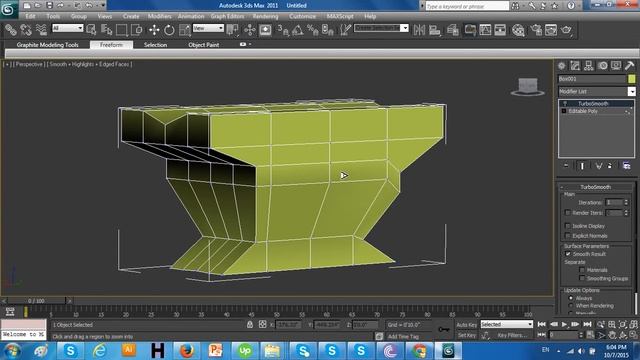Click the Box001 object name field
The image size is (640, 360).
coord(592,79)
